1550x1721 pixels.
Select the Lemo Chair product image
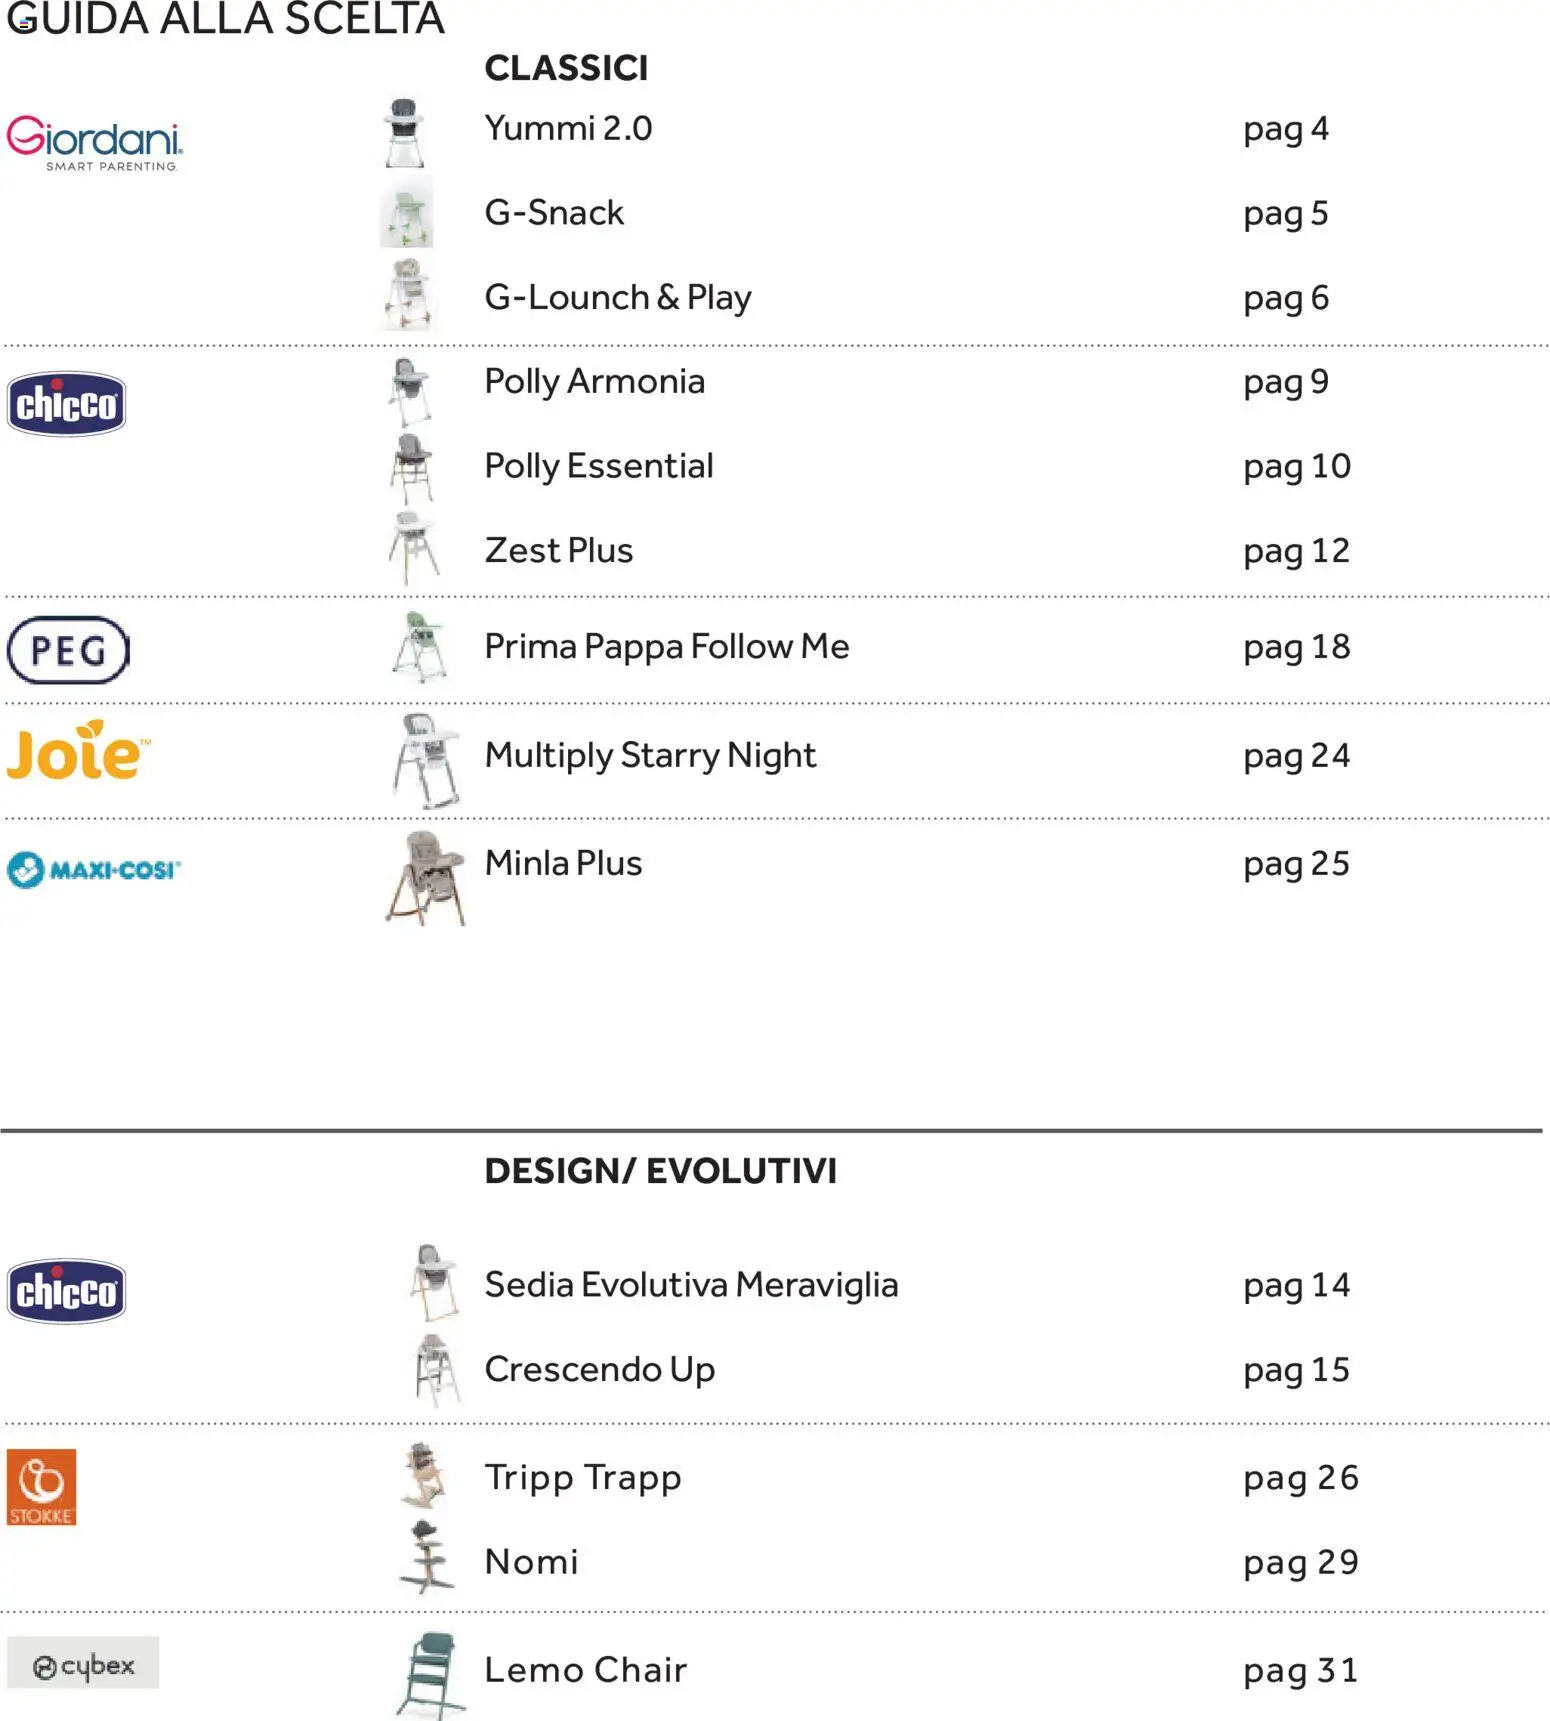(x=432, y=1675)
